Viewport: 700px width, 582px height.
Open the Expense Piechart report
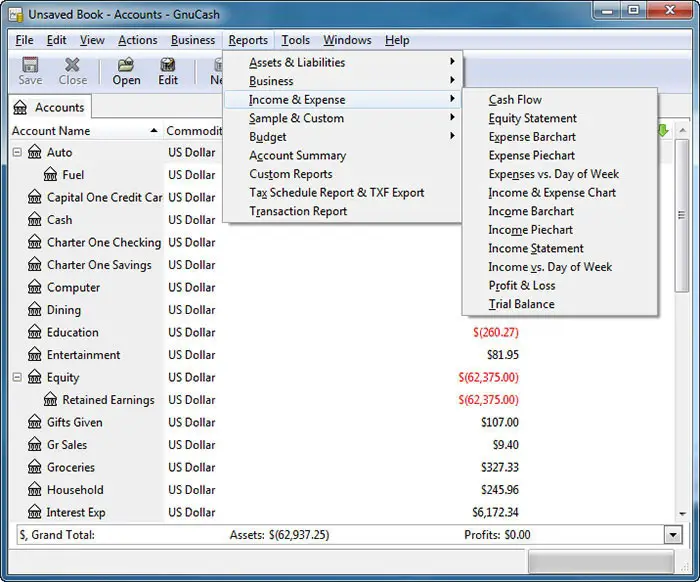[x=560, y=155]
